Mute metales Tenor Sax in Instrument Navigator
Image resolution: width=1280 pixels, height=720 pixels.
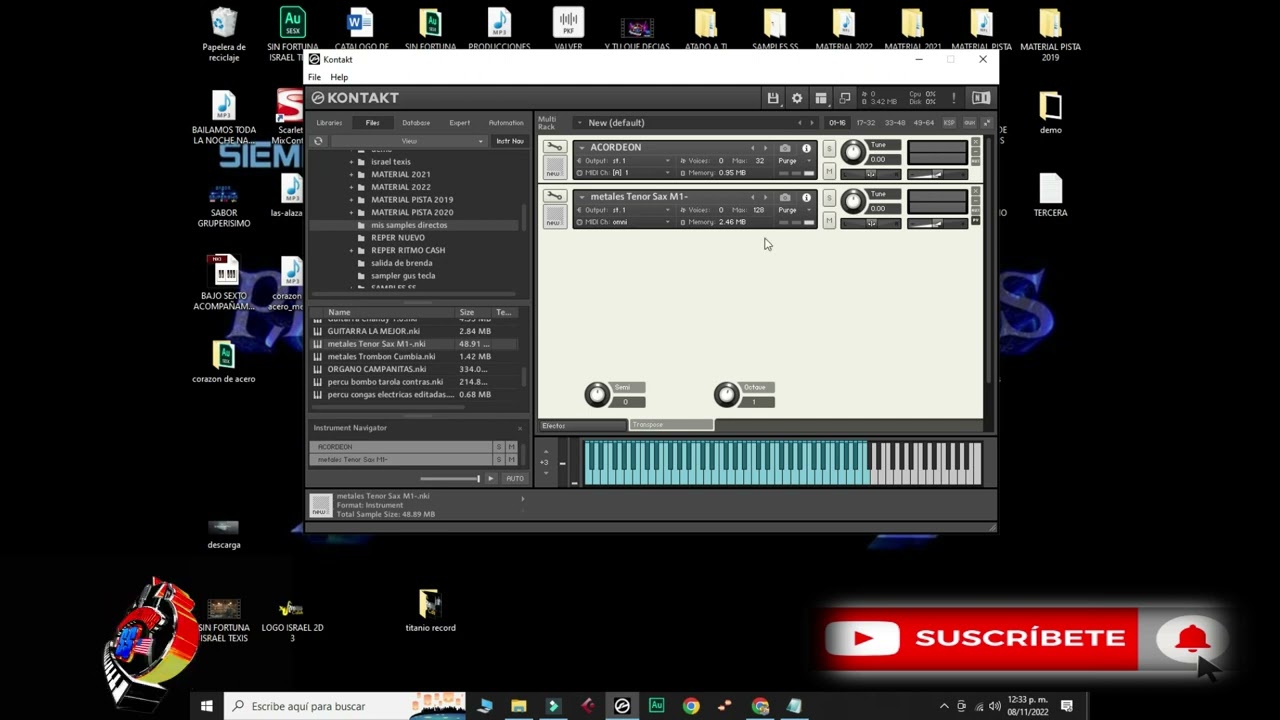[x=511, y=460]
